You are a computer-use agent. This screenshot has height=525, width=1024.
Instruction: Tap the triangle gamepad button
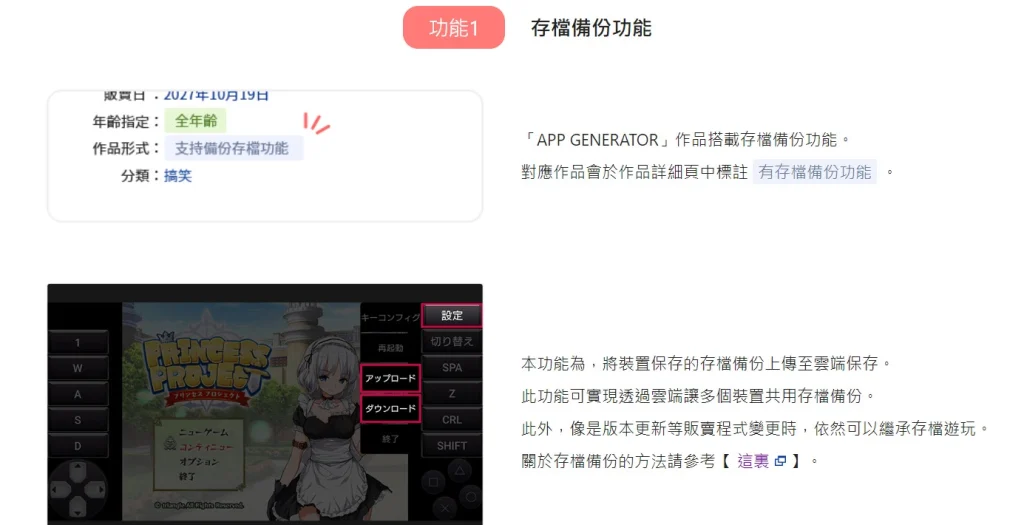point(459,470)
